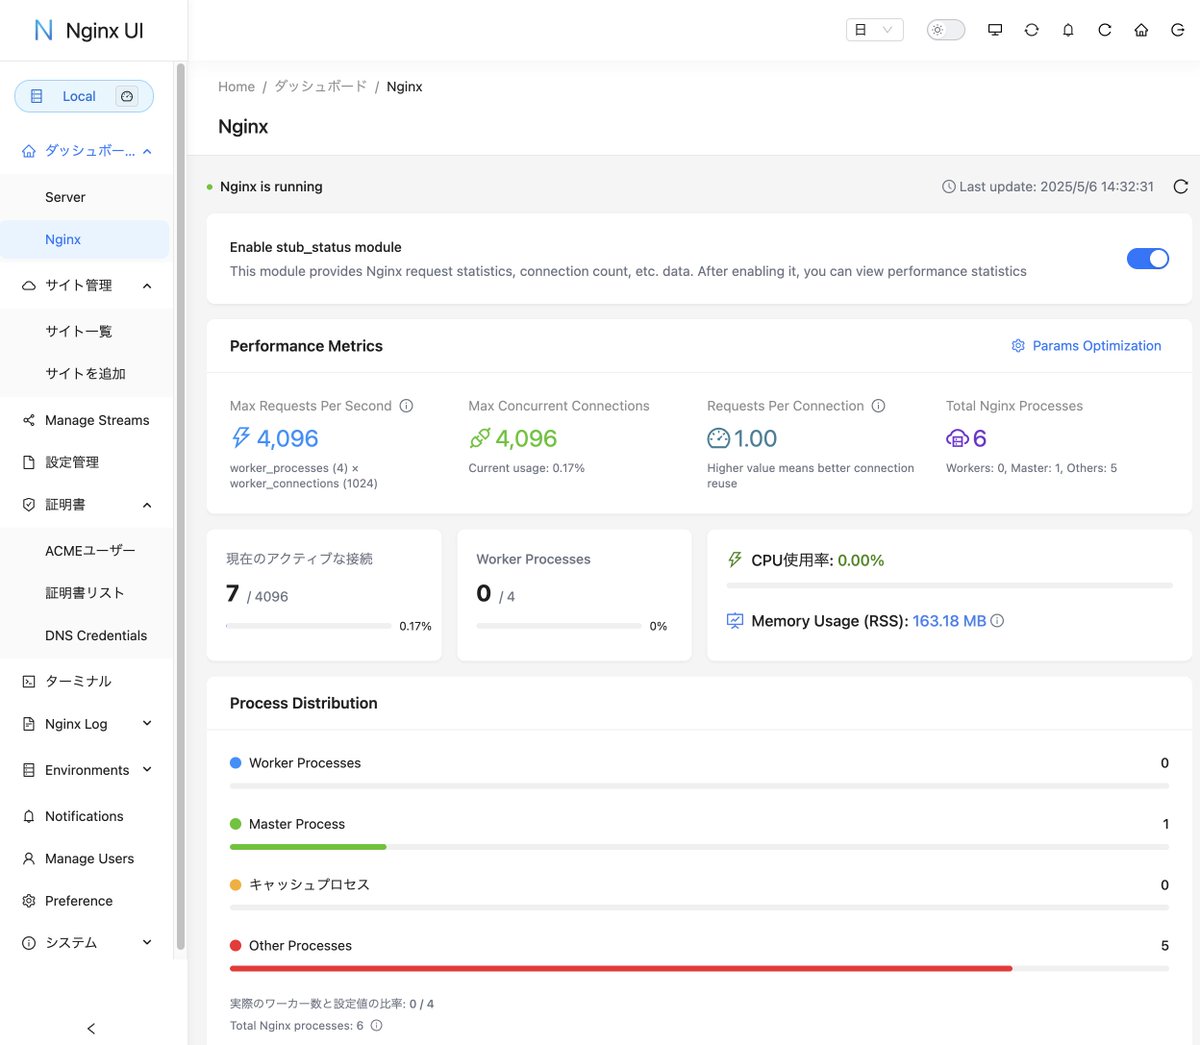Click info icon beside Requests Per Connection
The height and width of the screenshot is (1045, 1200).
(x=878, y=406)
